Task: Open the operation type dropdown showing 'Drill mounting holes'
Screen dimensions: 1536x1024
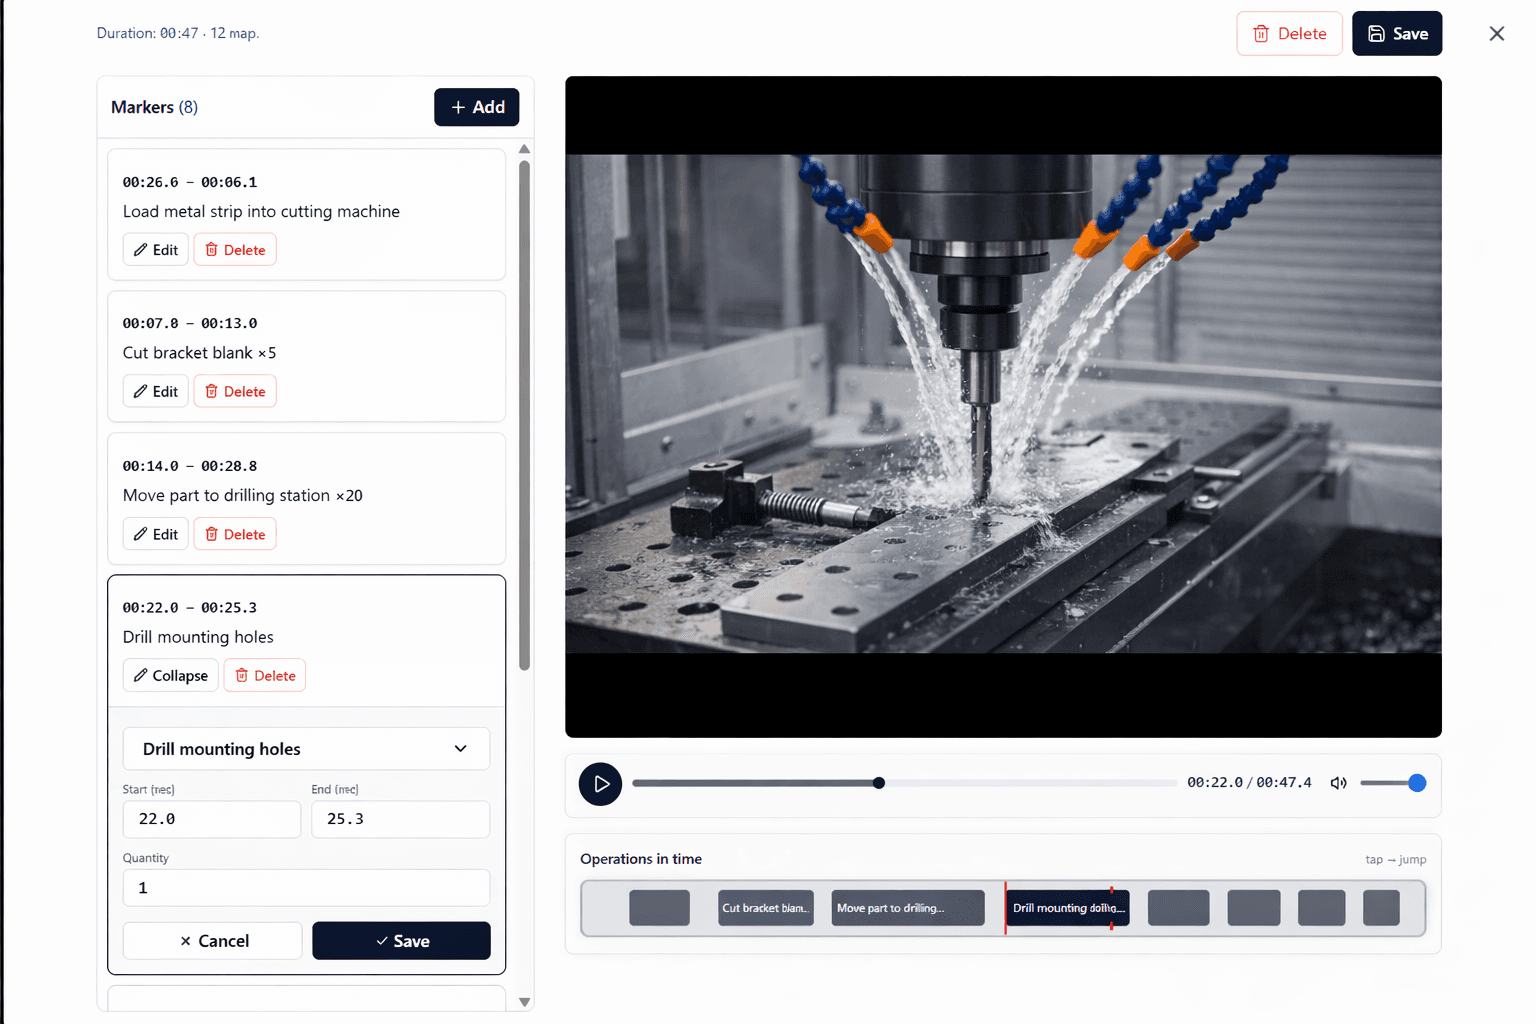Action: point(306,748)
